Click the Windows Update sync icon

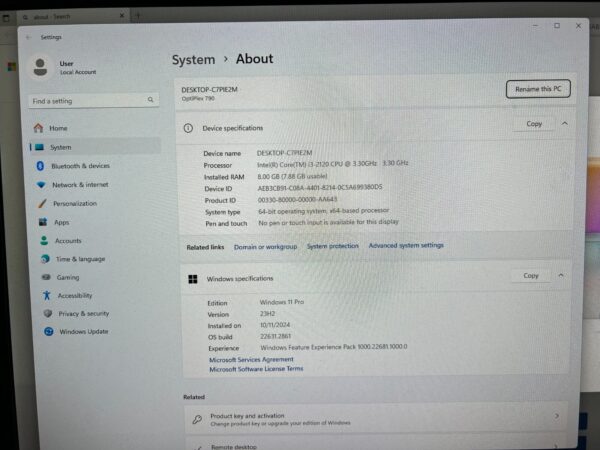click(49, 331)
